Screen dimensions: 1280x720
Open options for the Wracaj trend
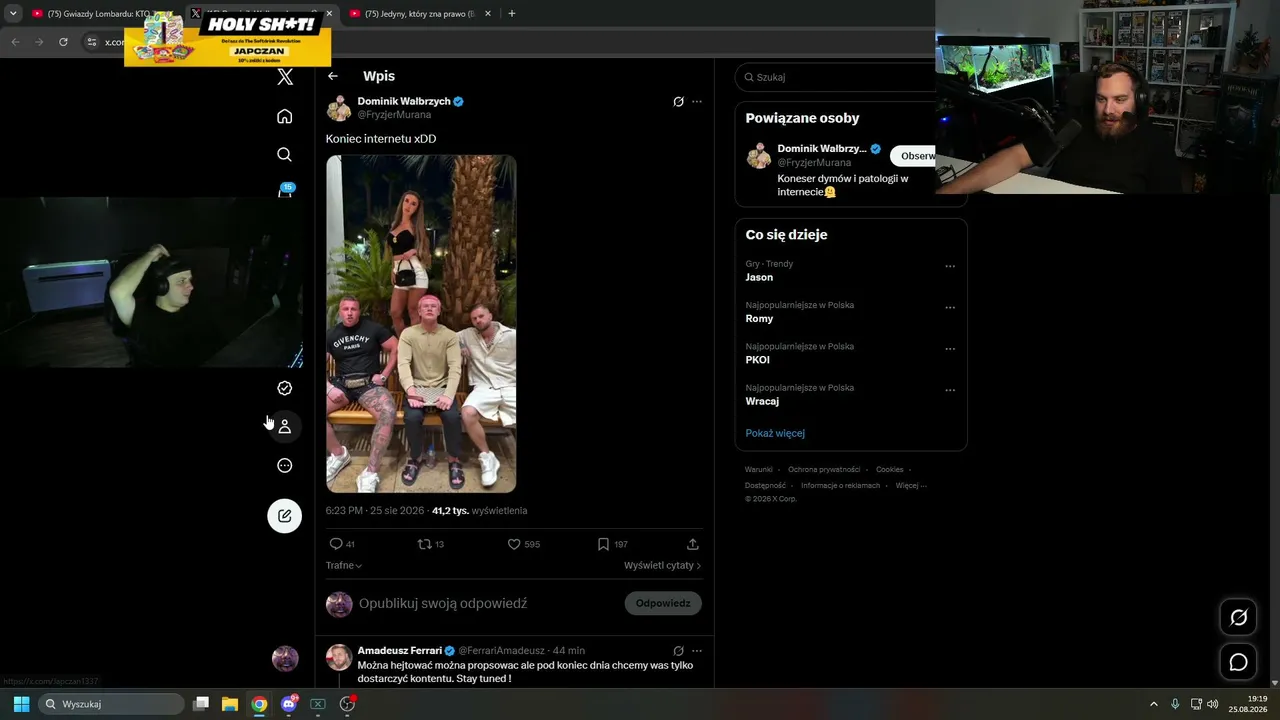coord(950,390)
